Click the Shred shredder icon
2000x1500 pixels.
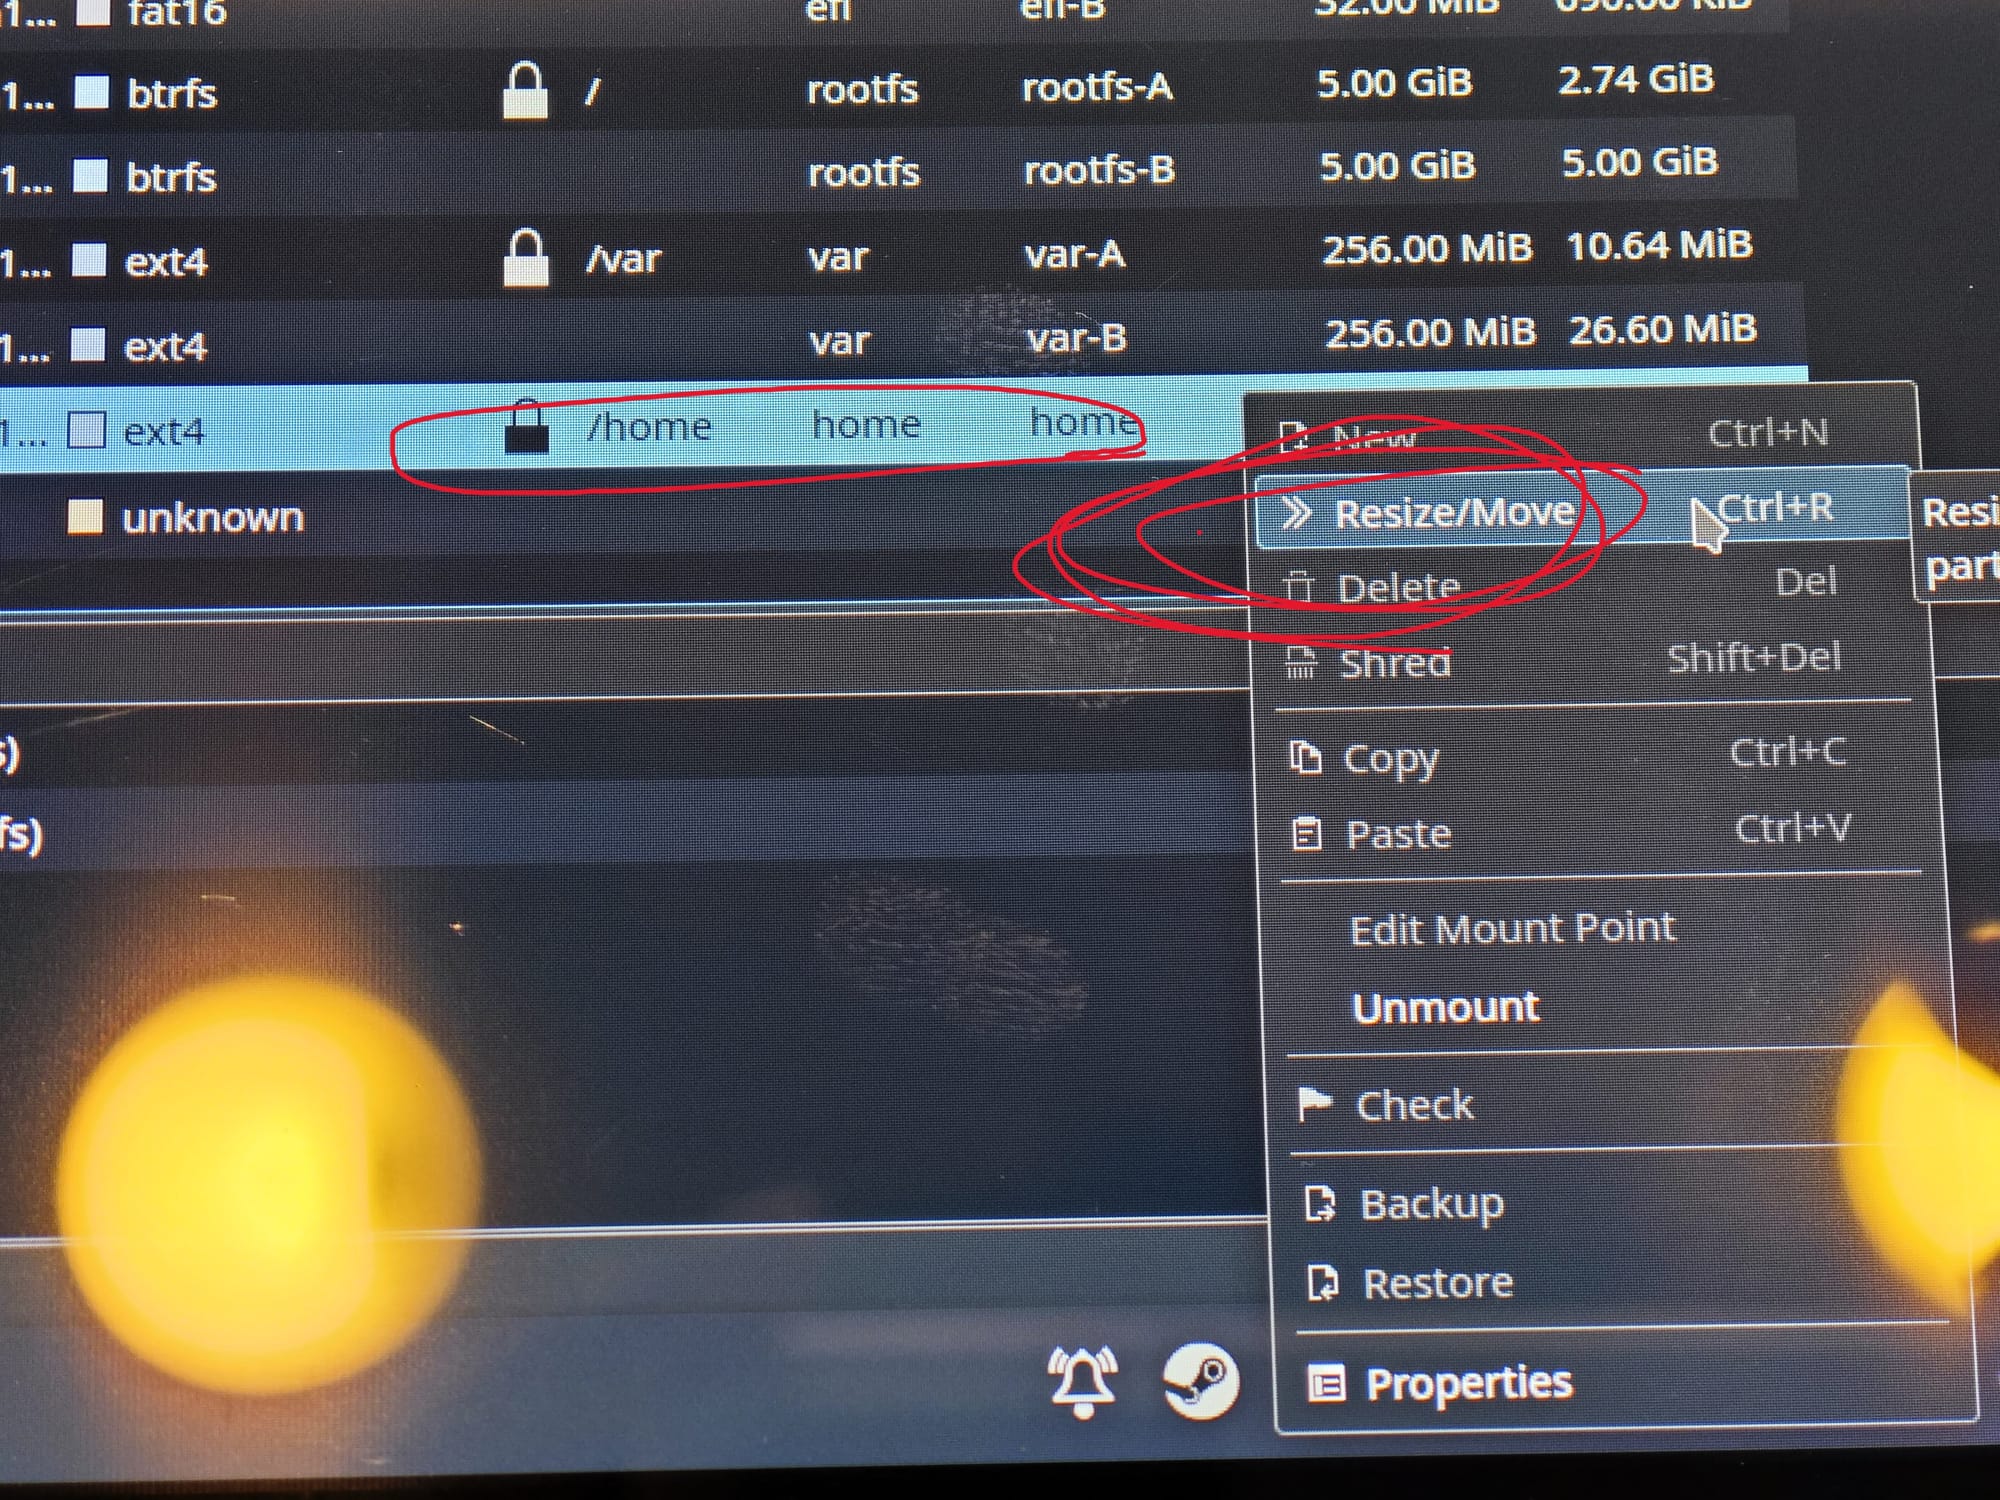tap(1300, 662)
